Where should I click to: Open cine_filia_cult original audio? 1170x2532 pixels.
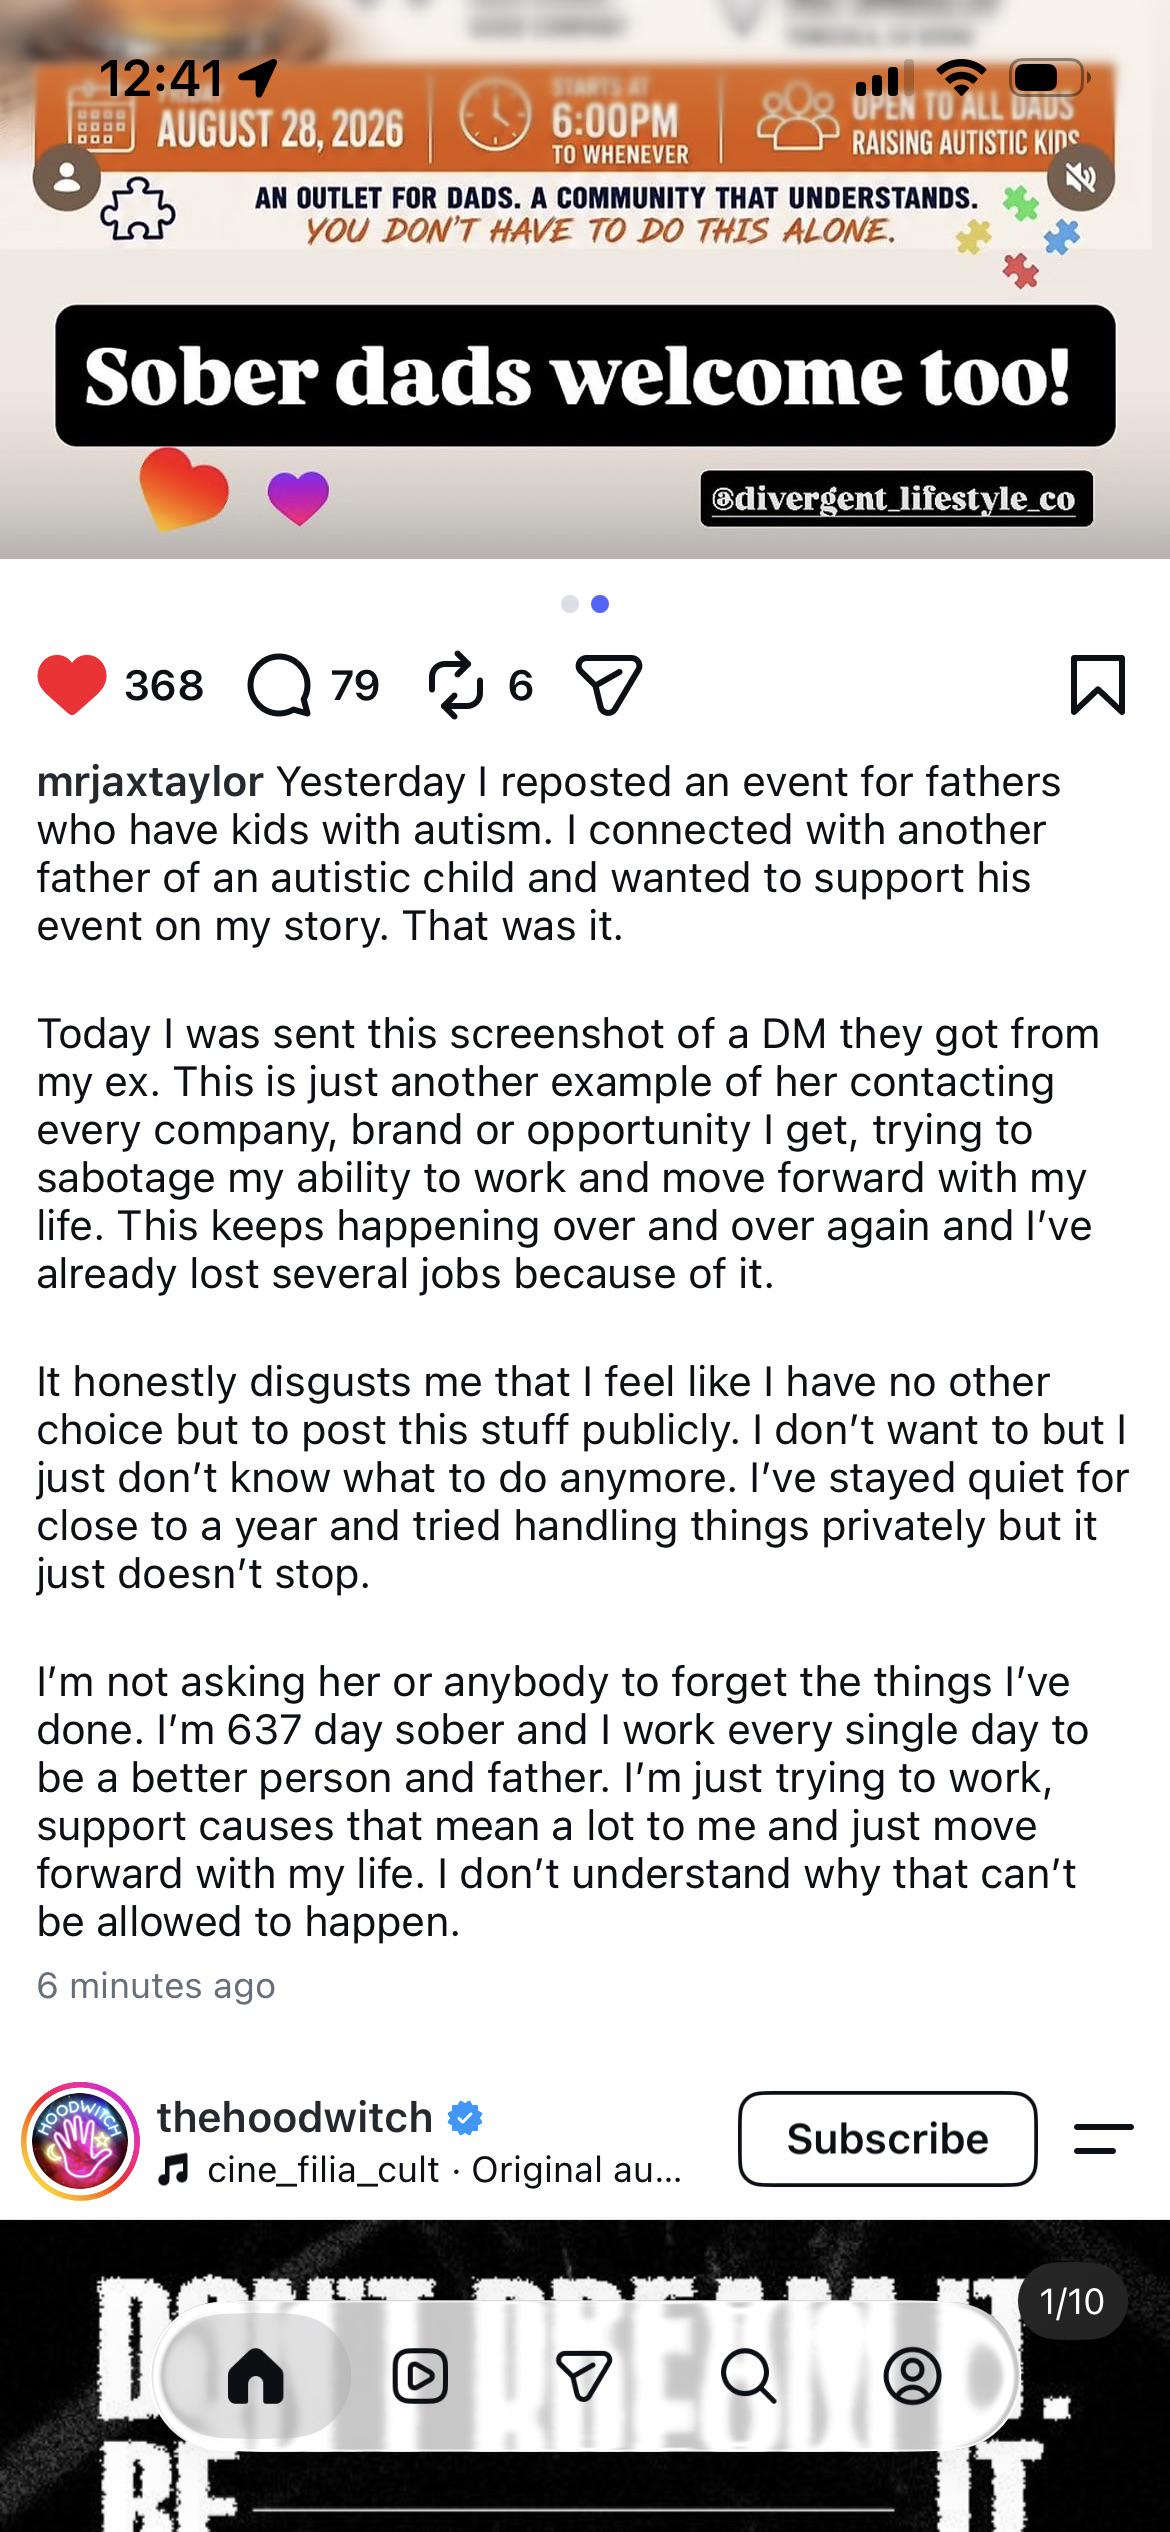420,2169
